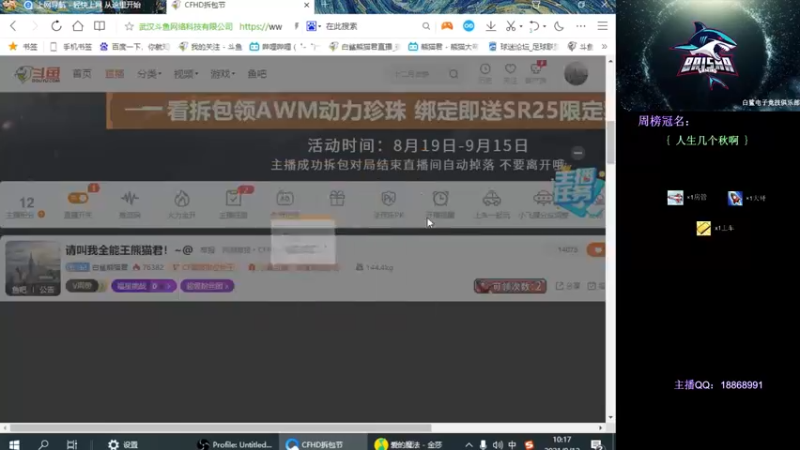Image resolution: width=800 pixels, height=450 pixels.
Task: Click the V同步 pill button
Action: coord(82,286)
